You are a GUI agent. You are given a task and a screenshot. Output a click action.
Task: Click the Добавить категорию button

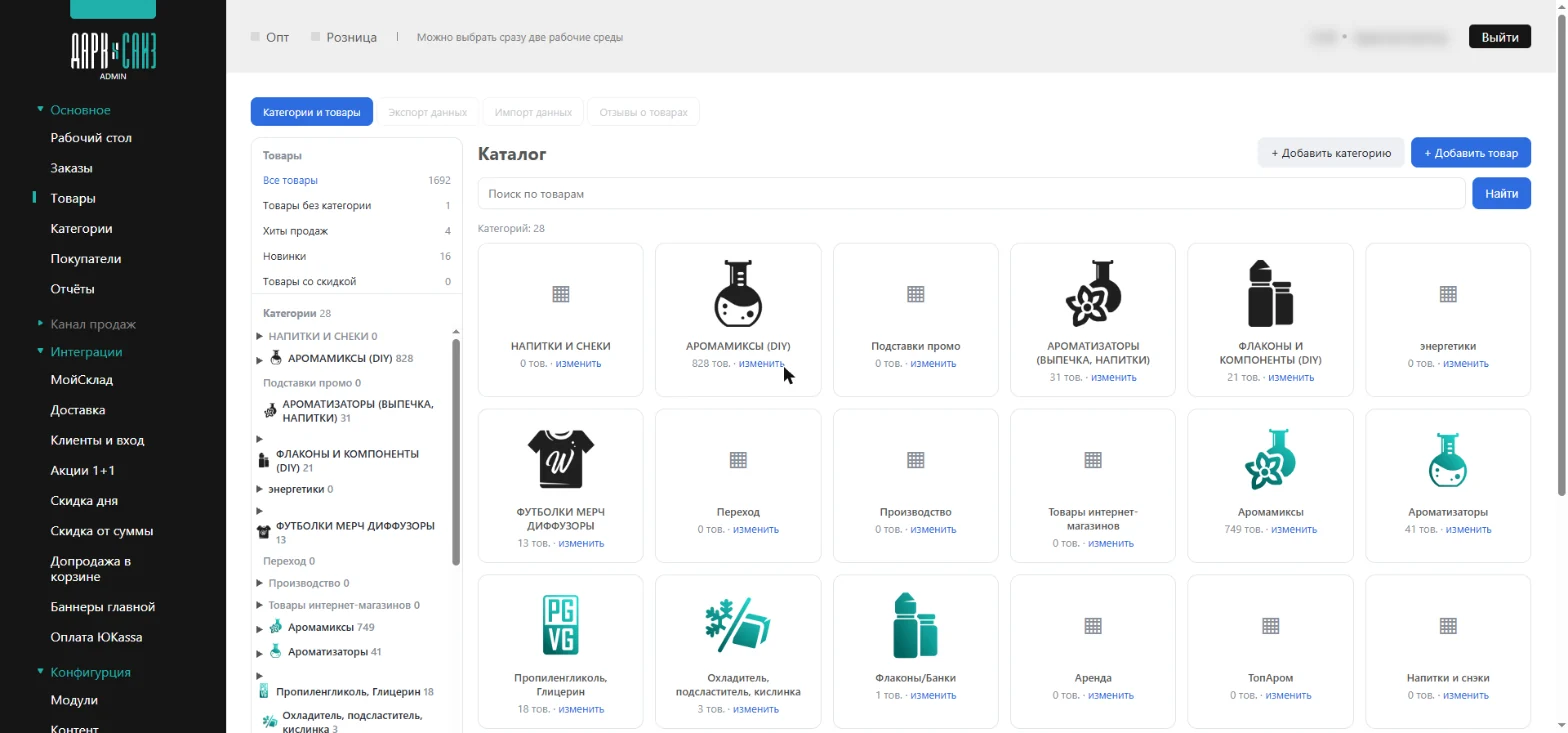[1331, 153]
